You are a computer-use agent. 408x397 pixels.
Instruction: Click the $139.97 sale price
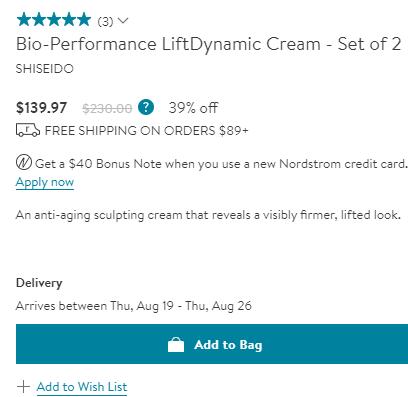click(x=41, y=108)
